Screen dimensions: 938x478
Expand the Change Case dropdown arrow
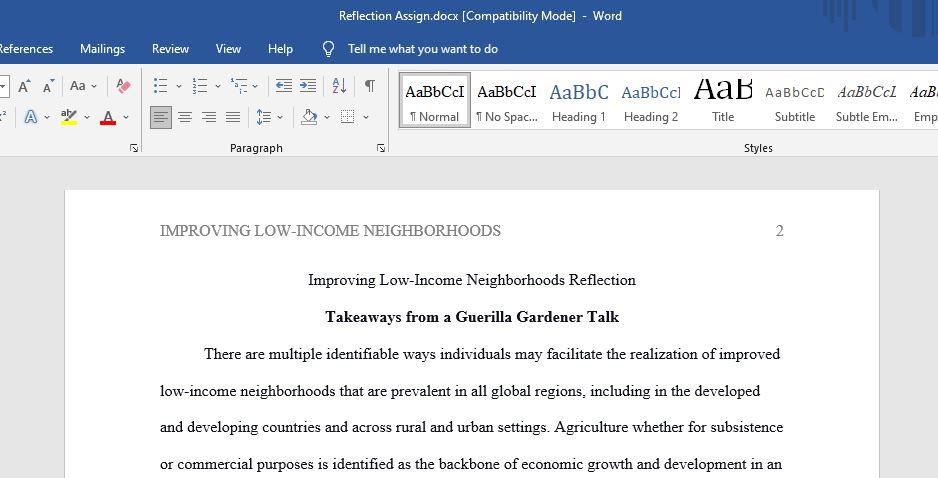[94, 86]
